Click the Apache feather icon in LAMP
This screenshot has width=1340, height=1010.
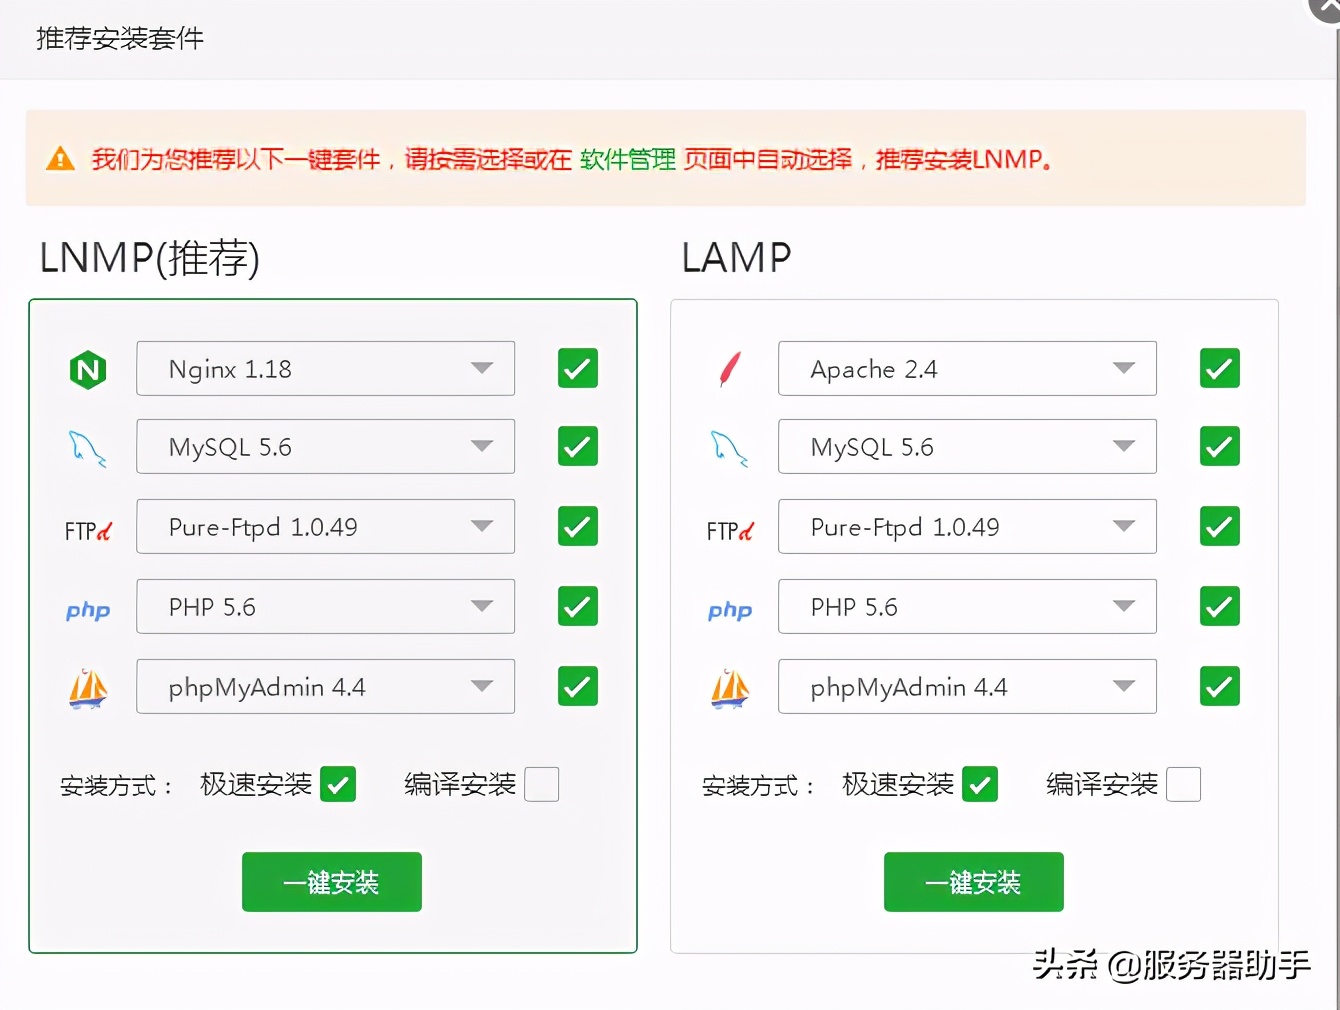(730, 369)
